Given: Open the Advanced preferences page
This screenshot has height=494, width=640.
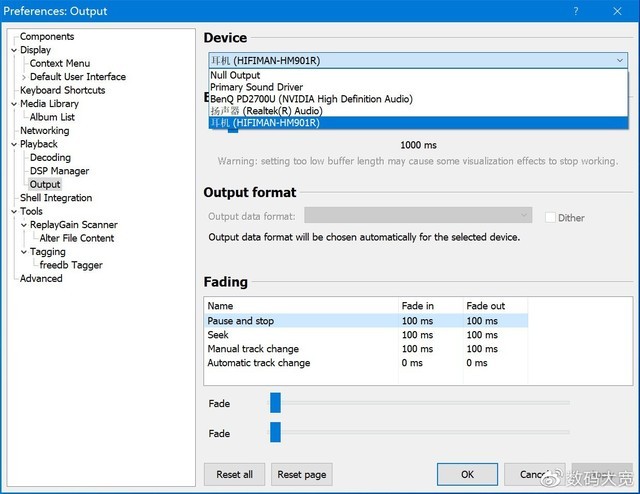Looking at the screenshot, I should [x=41, y=279].
